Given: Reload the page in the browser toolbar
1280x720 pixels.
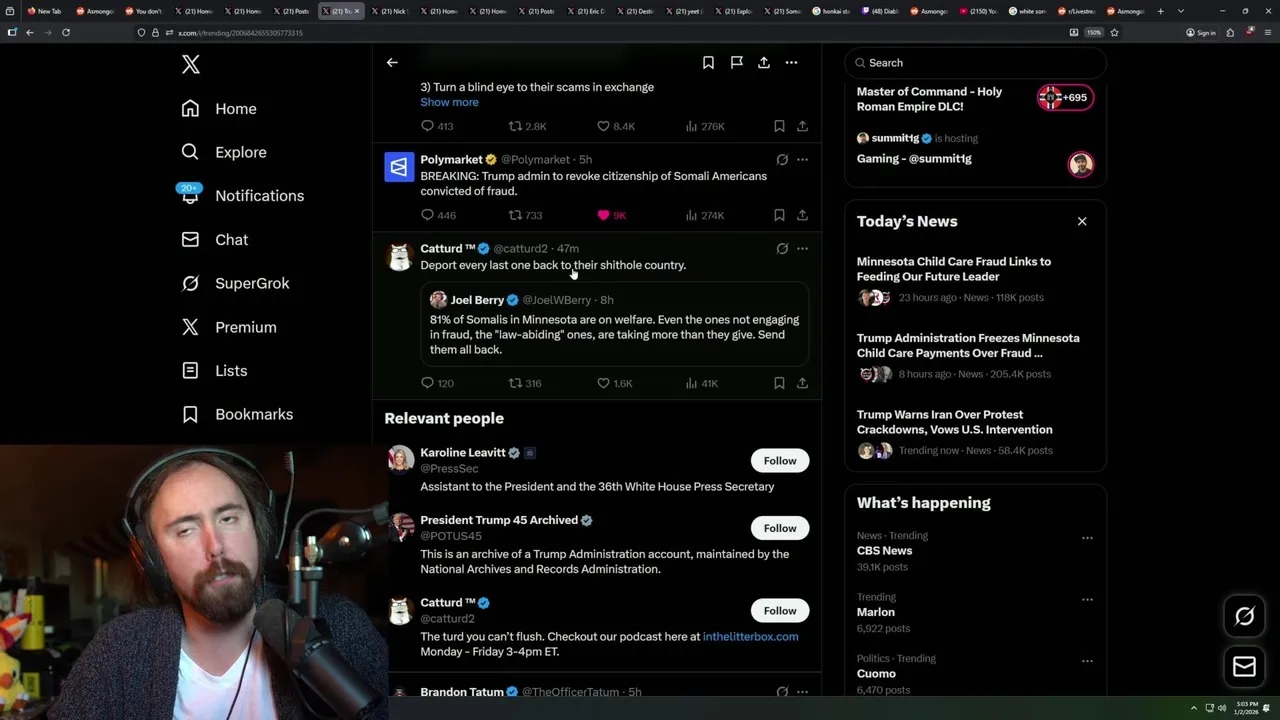Looking at the screenshot, I should [x=66, y=32].
